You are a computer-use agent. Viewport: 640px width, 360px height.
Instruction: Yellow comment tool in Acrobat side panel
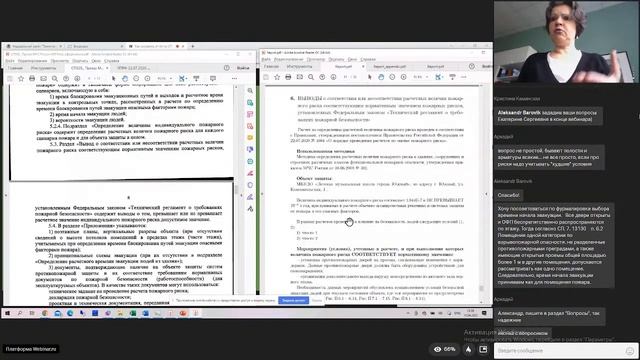click(x=250, y=138)
